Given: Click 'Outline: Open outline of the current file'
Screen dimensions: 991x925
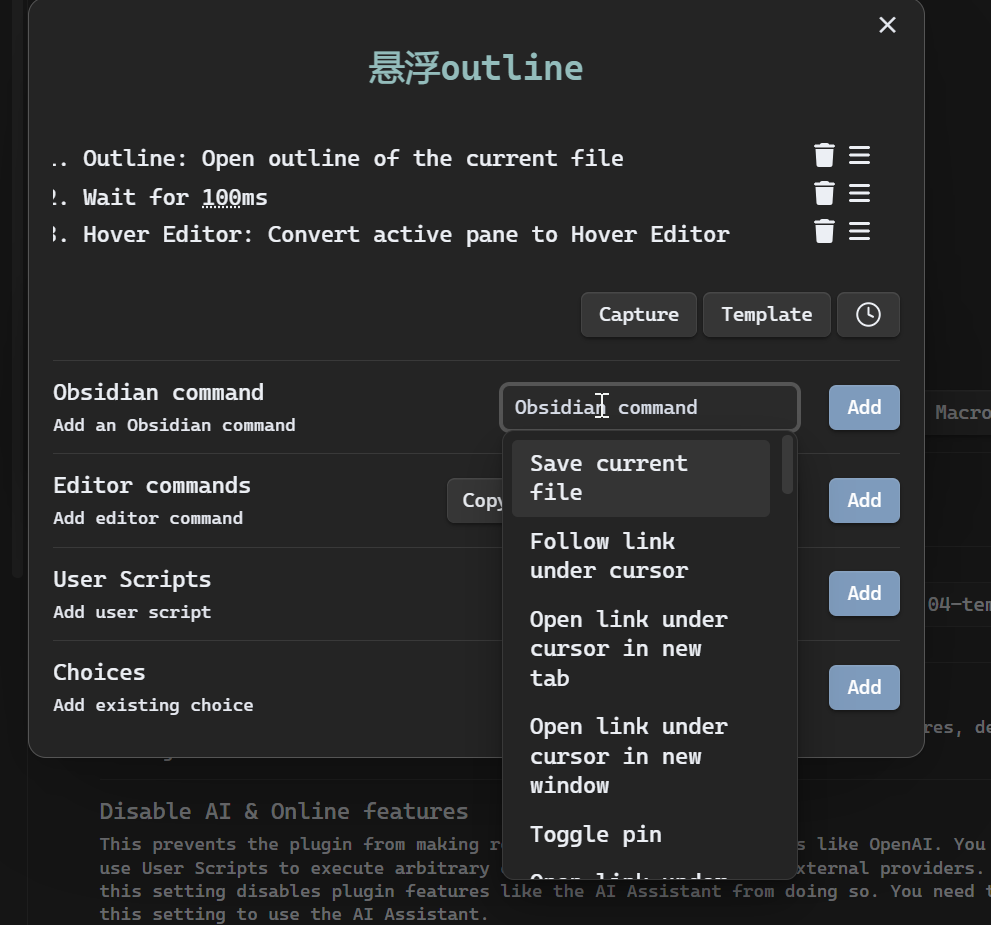Looking at the screenshot, I should tap(353, 158).
